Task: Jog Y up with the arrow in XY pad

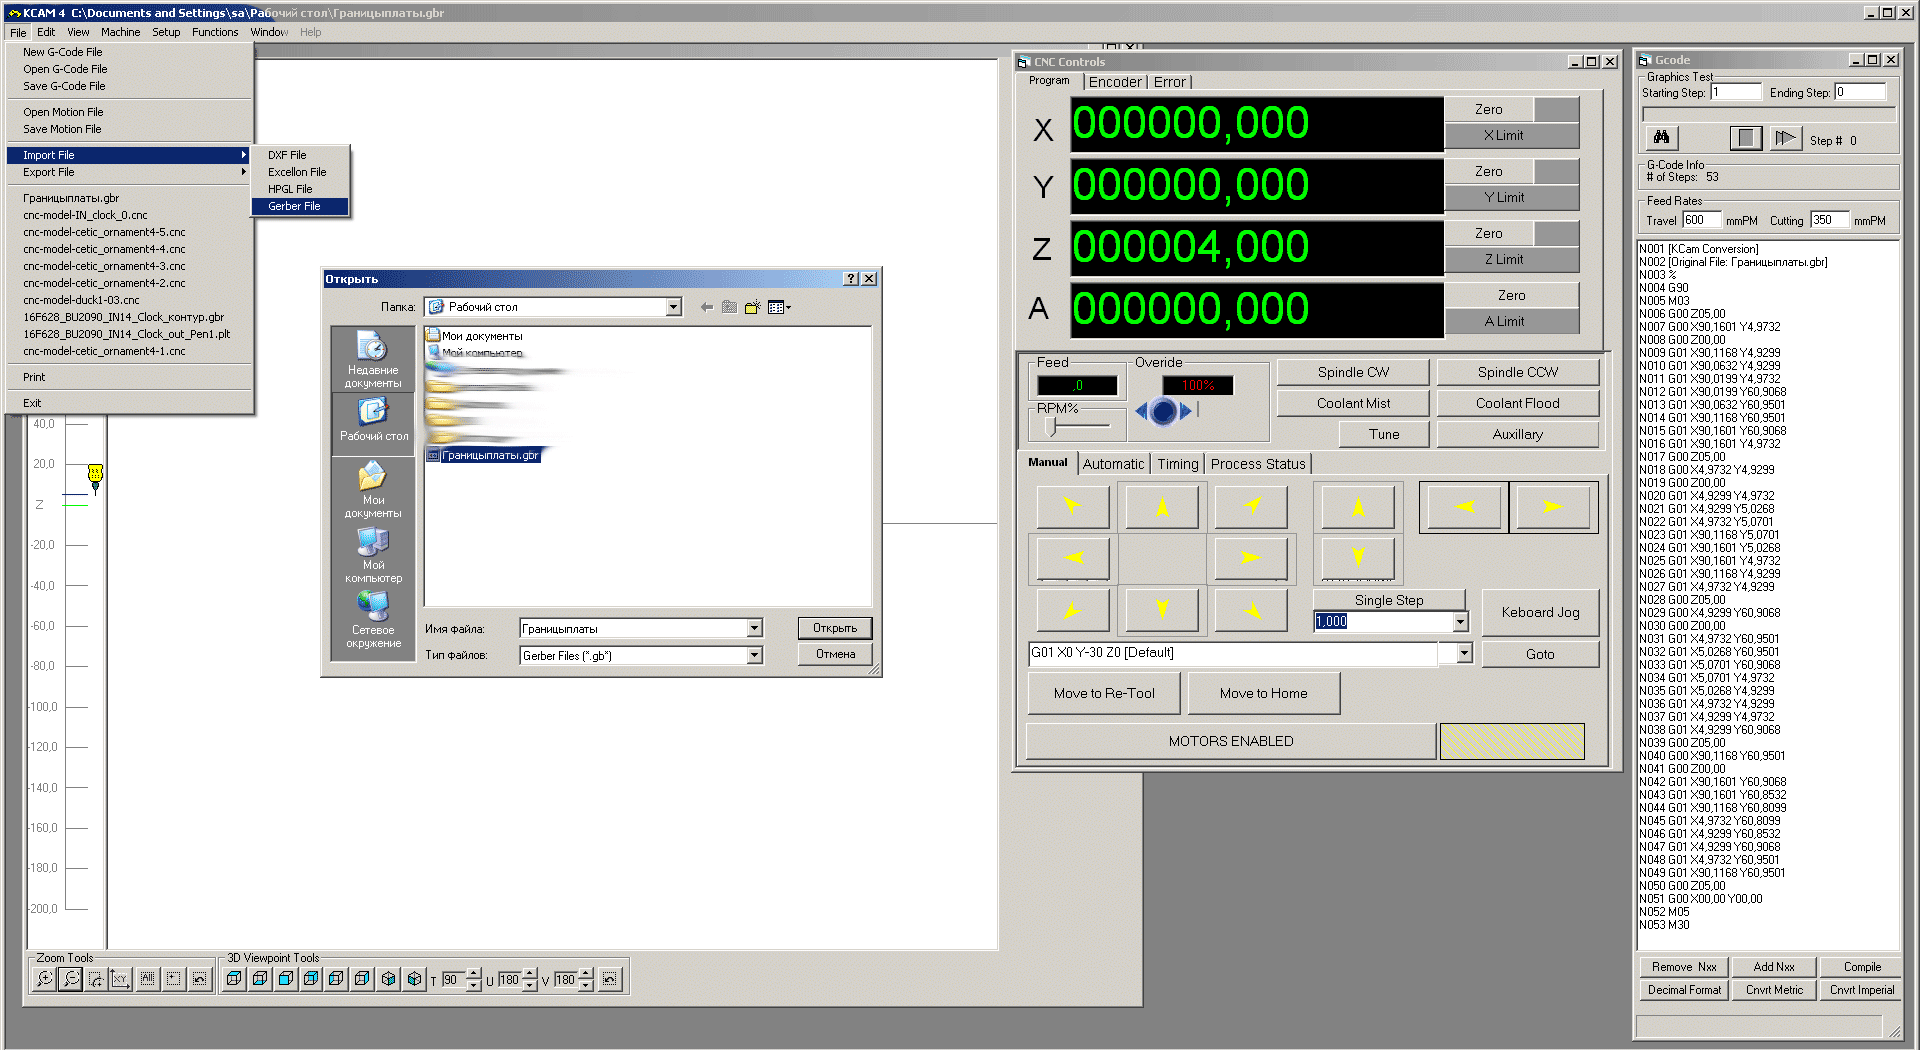Action: [x=1162, y=506]
